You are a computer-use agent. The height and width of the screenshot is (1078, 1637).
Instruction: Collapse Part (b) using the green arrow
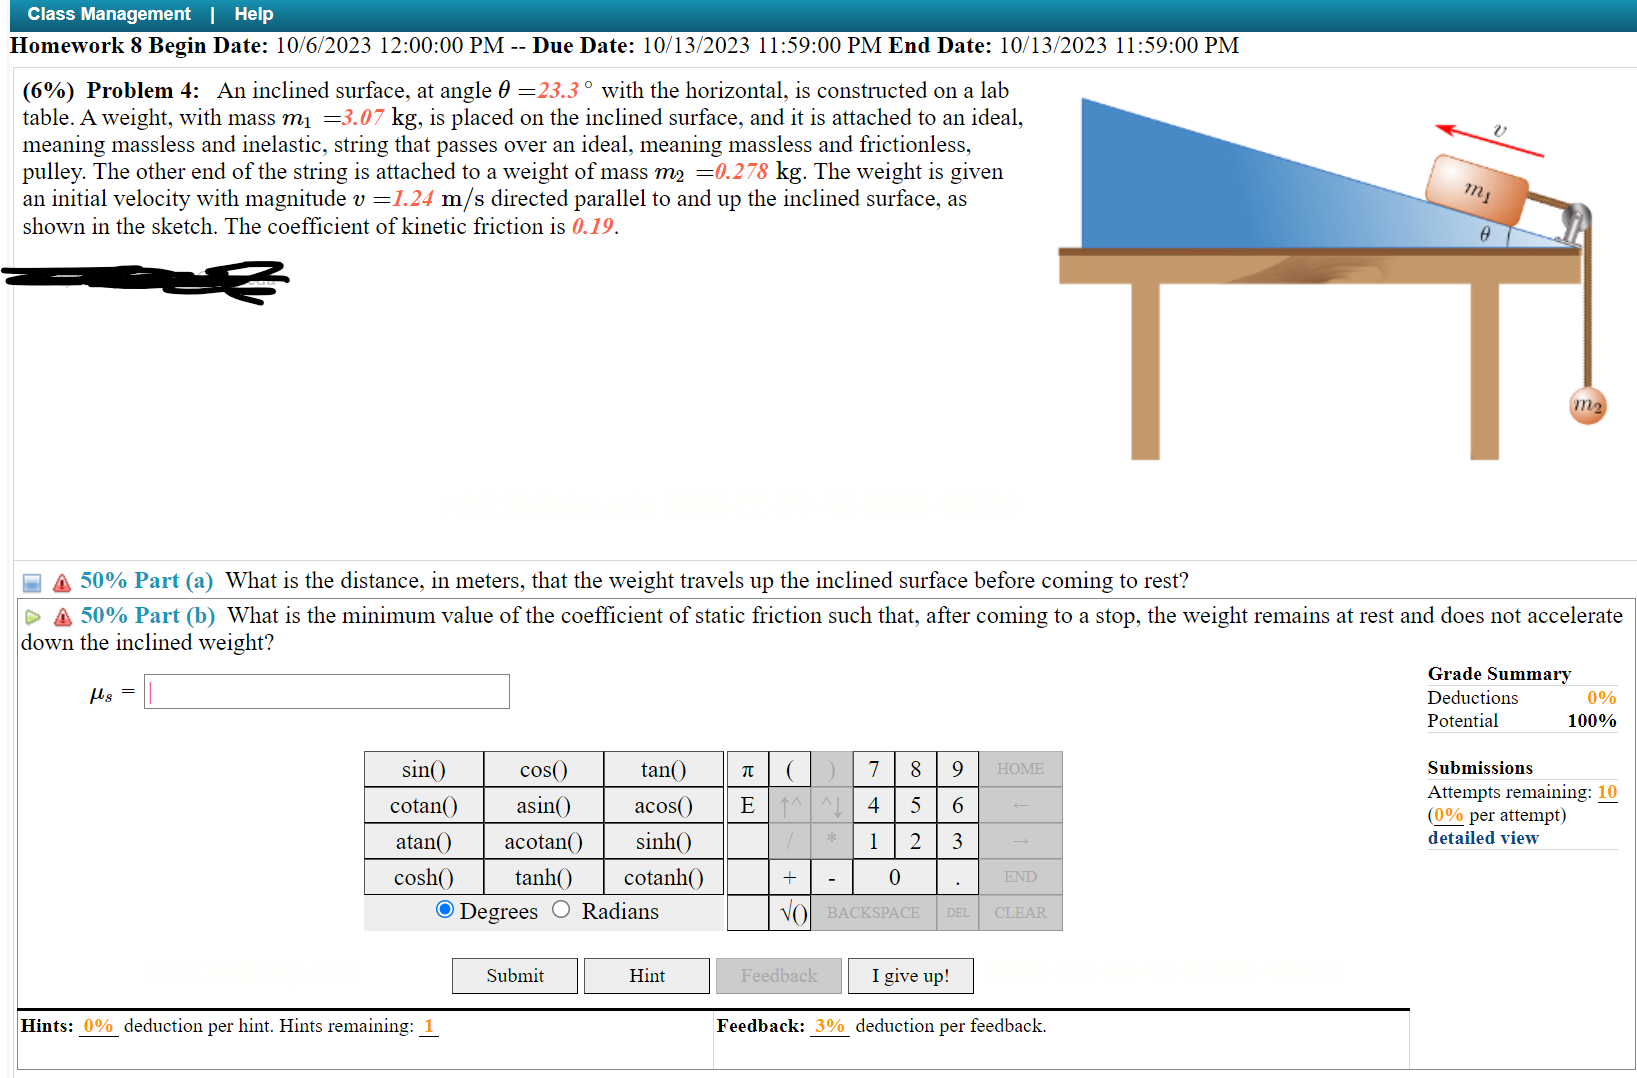tap(32, 616)
